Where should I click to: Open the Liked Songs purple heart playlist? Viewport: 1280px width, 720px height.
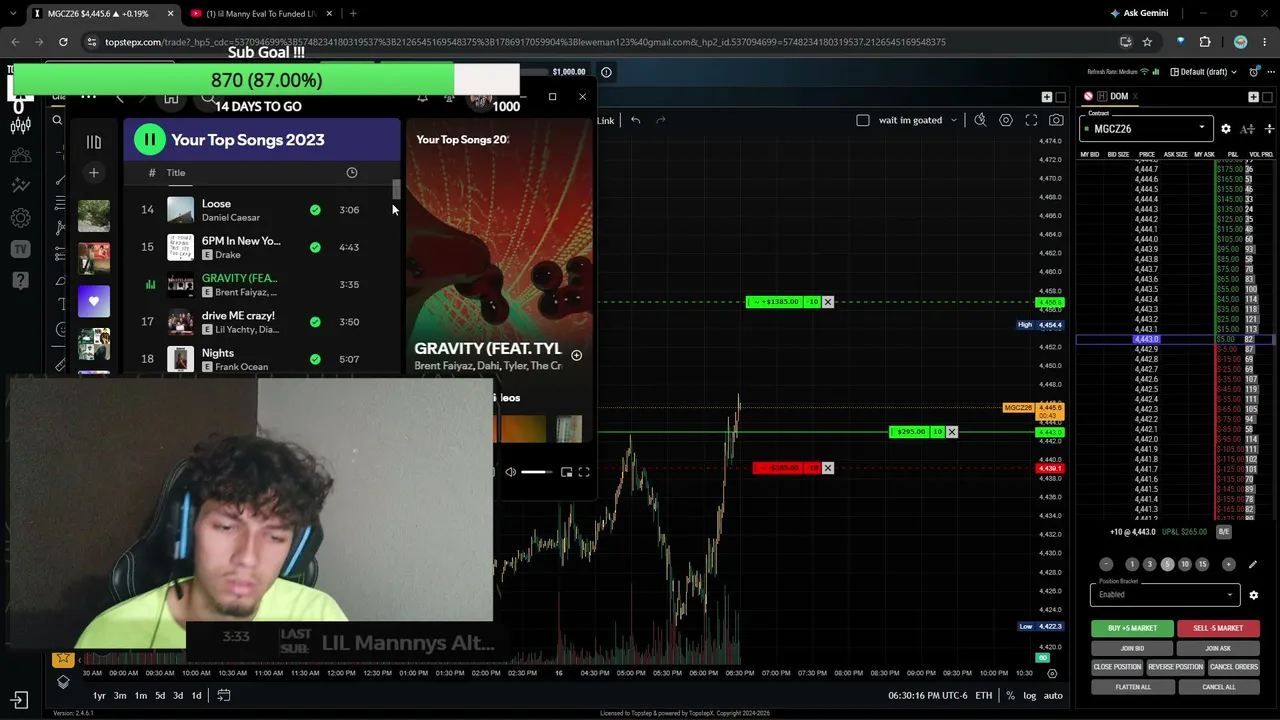point(94,301)
